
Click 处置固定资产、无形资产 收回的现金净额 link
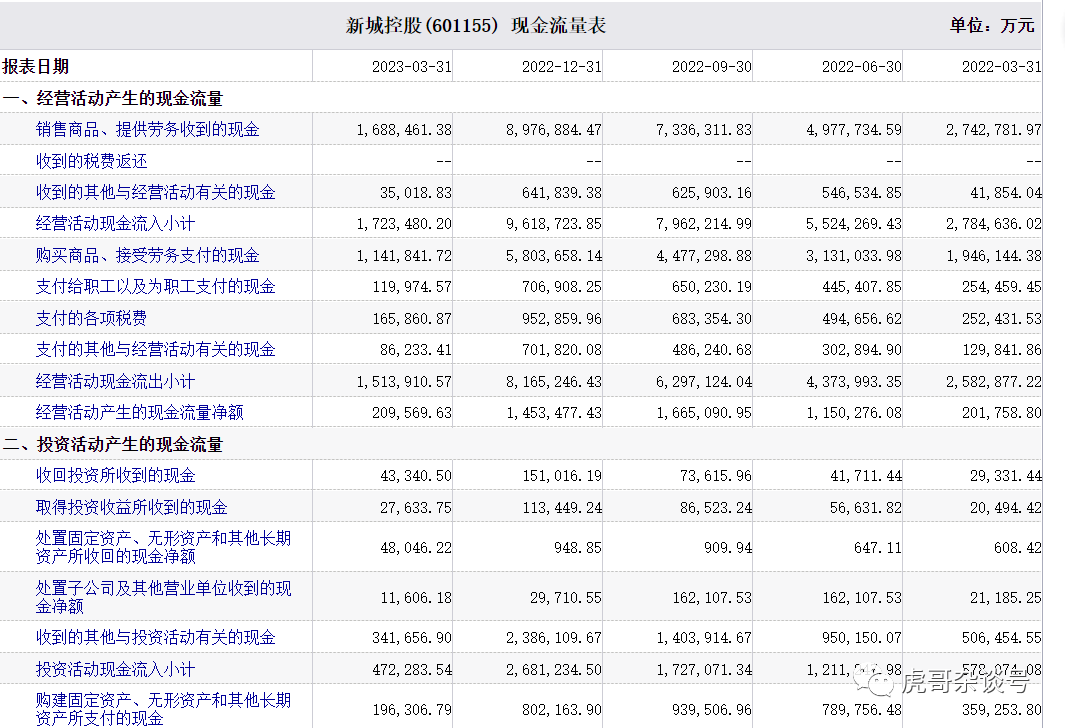[x=163, y=547]
